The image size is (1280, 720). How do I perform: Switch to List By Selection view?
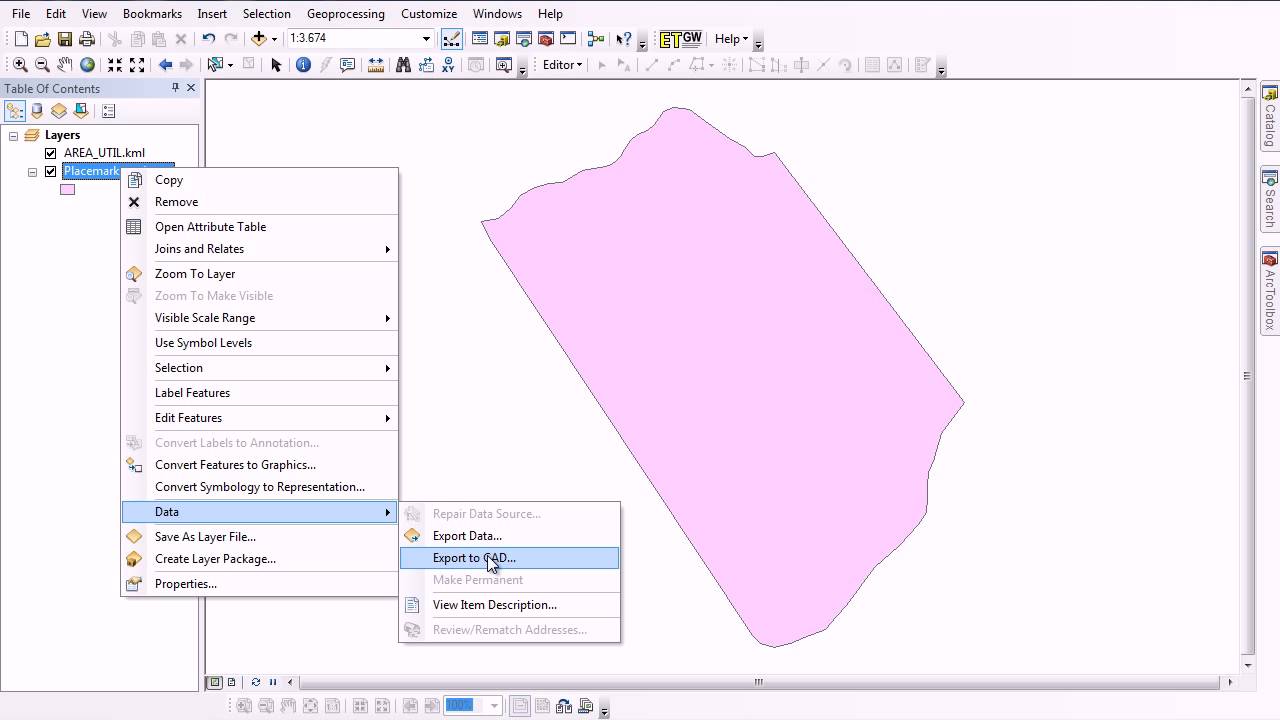click(81, 111)
